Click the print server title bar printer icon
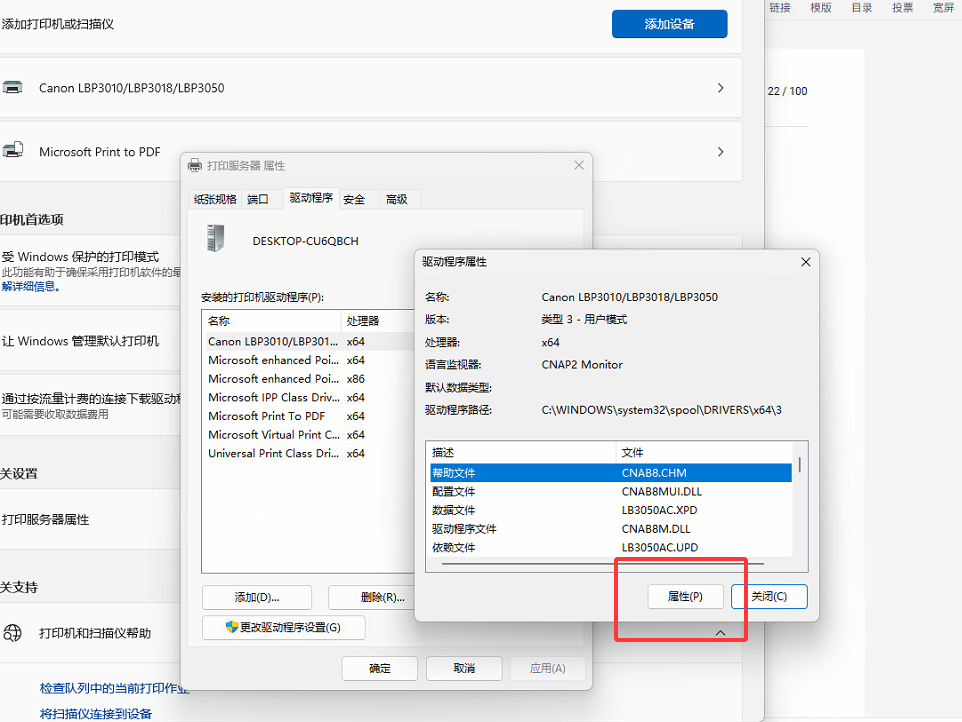Viewport: 962px width, 722px height. (x=195, y=165)
